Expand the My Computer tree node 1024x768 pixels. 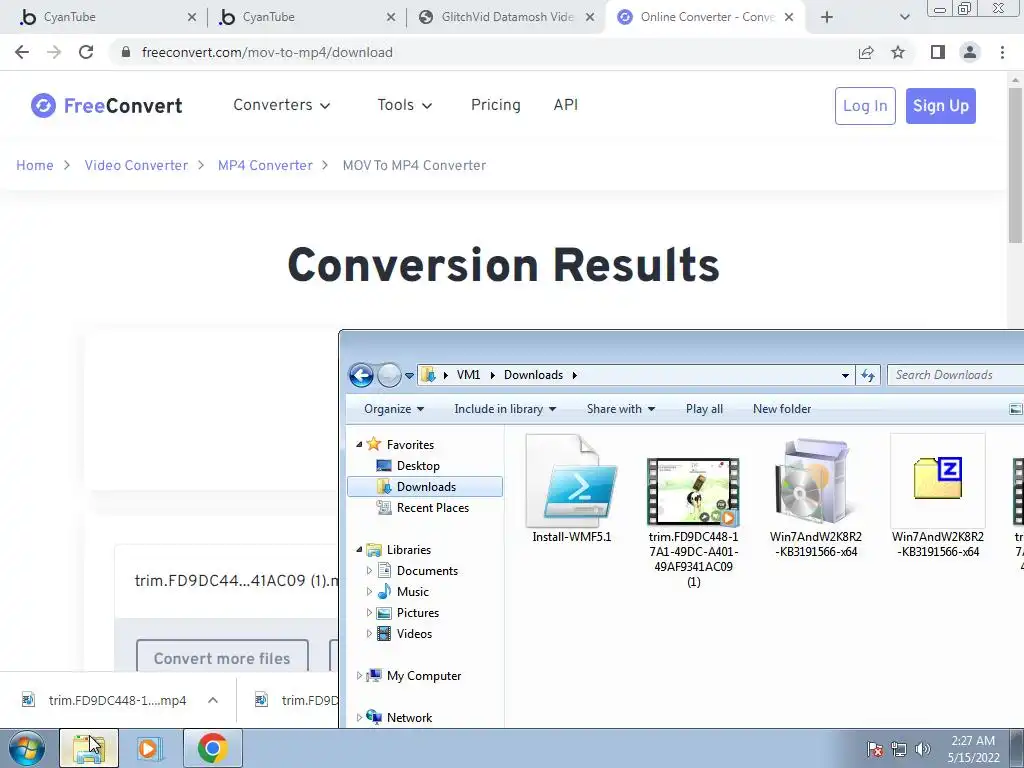click(359, 676)
